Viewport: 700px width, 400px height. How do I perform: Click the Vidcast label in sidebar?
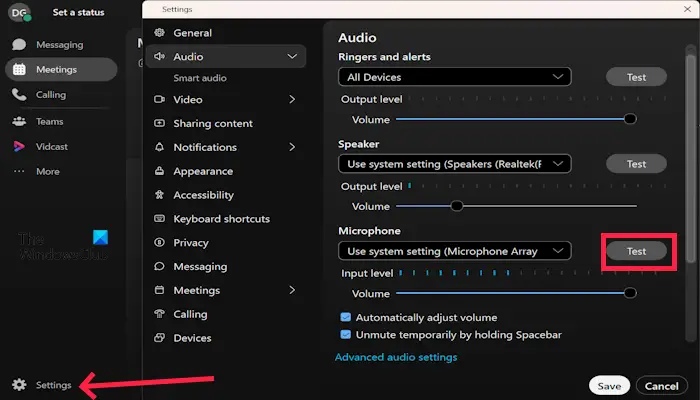52,146
